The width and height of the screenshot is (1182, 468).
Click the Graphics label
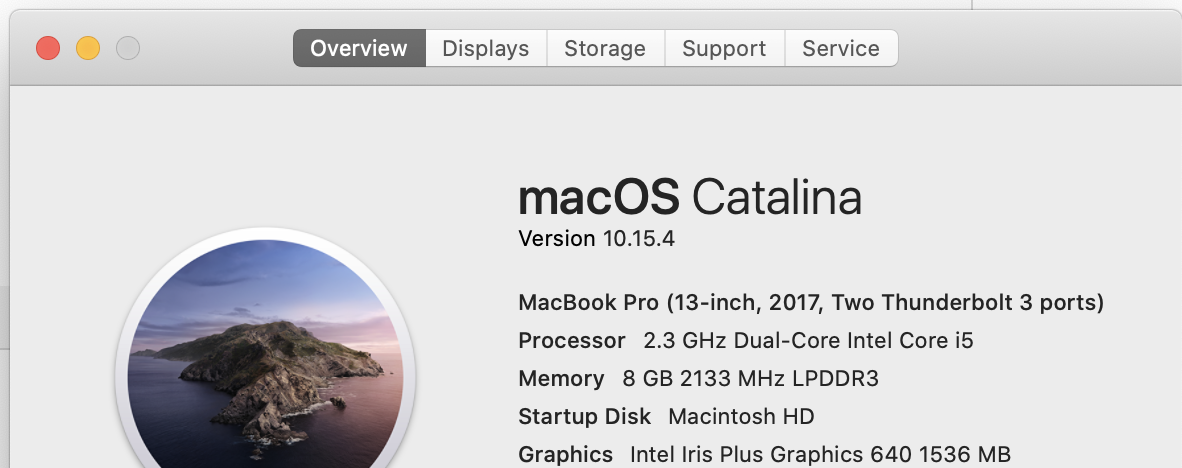(565, 454)
